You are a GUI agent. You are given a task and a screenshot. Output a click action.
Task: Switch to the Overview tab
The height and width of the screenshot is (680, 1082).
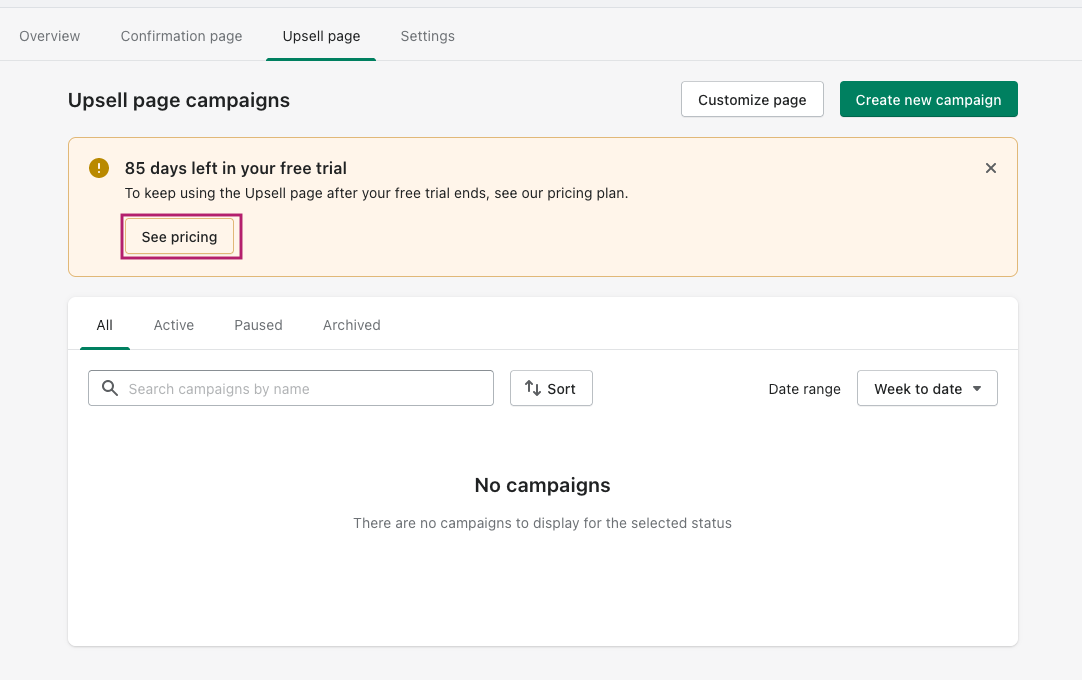click(x=50, y=36)
